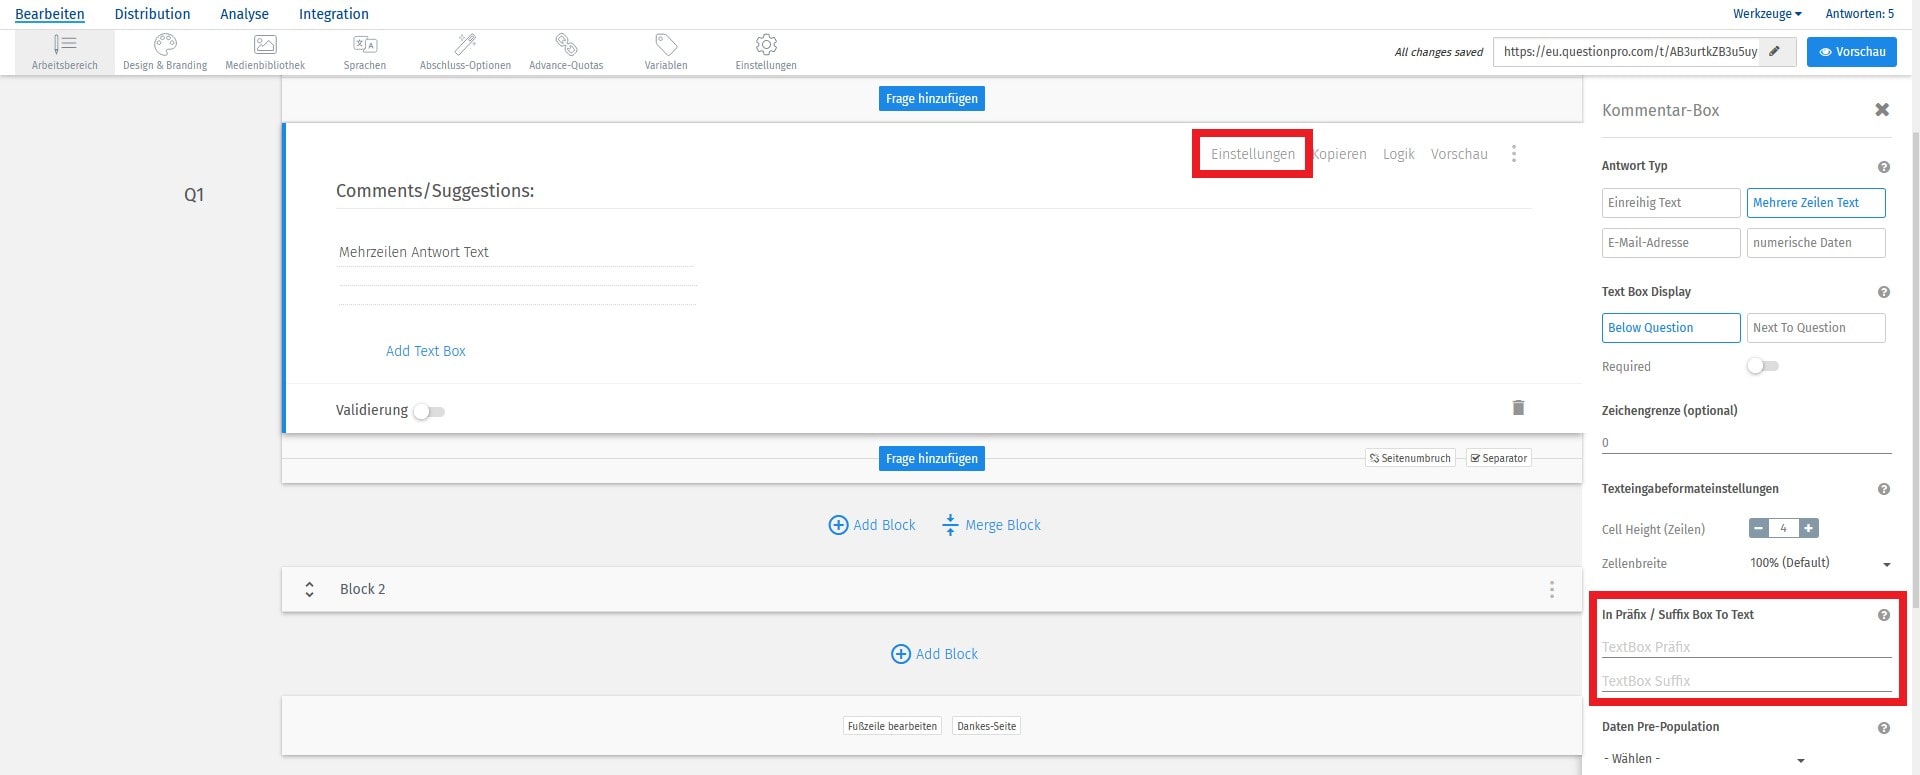
Task: Open help for Texteingabeformateinstellungen
Action: pos(1884,489)
